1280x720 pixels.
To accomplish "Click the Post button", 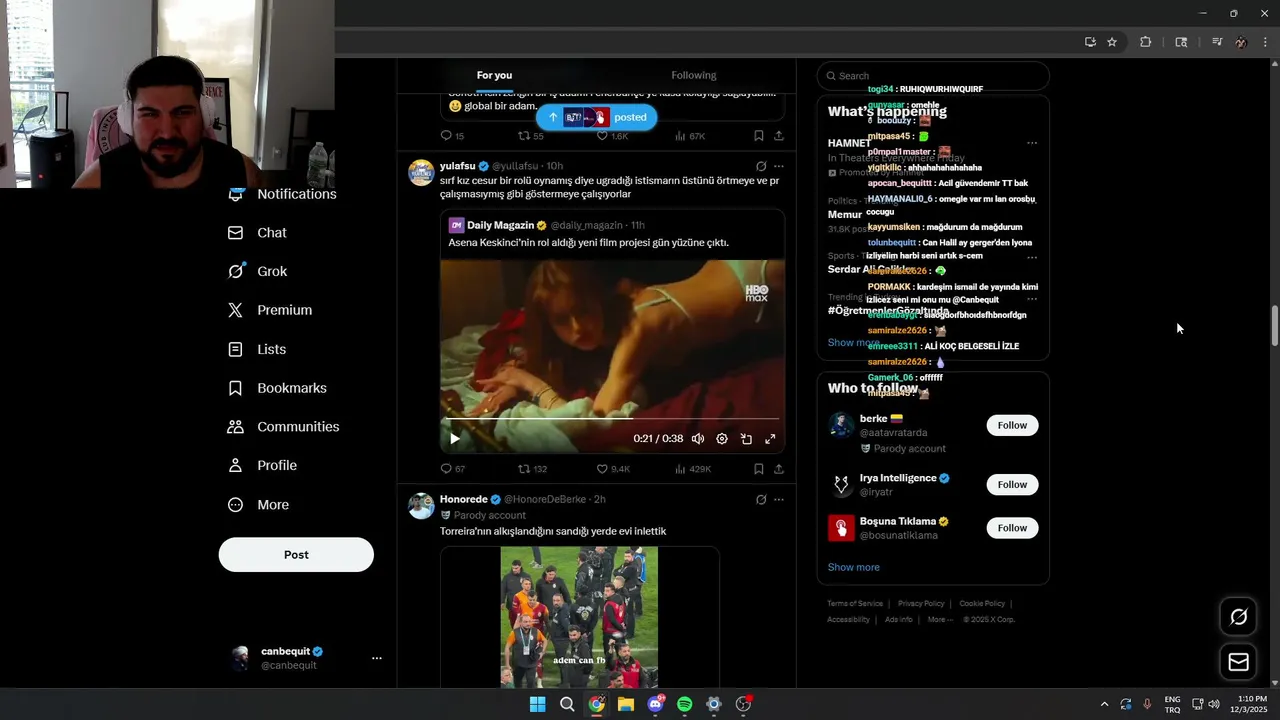I will click(296, 555).
